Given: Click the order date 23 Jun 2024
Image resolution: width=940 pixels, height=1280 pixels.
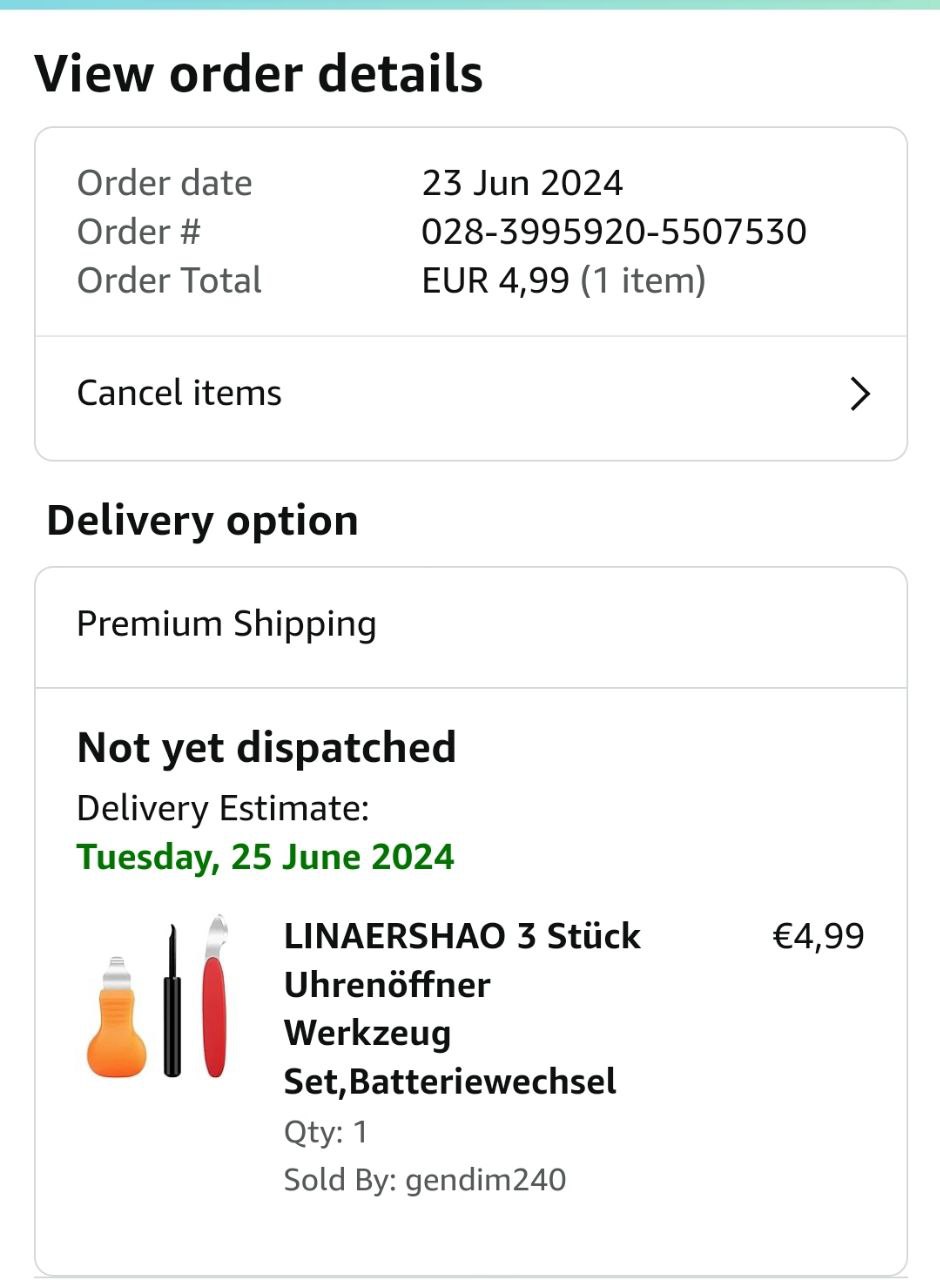Looking at the screenshot, I should [522, 183].
